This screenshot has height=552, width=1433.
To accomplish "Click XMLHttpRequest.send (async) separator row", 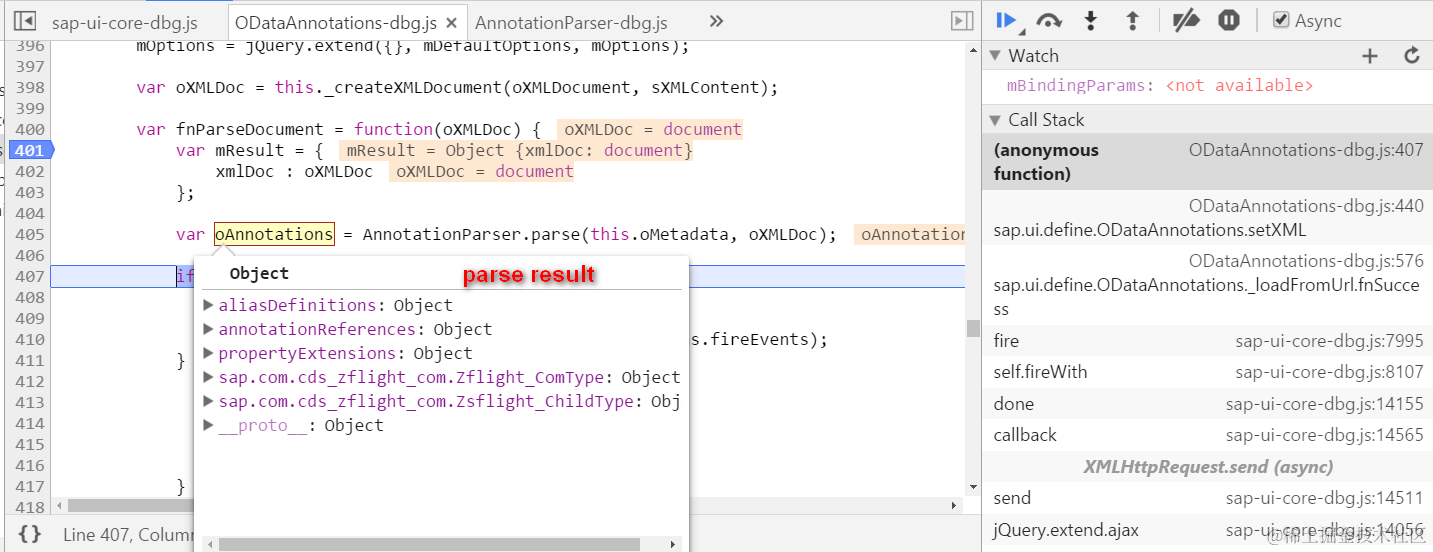I will [1207, 467].
